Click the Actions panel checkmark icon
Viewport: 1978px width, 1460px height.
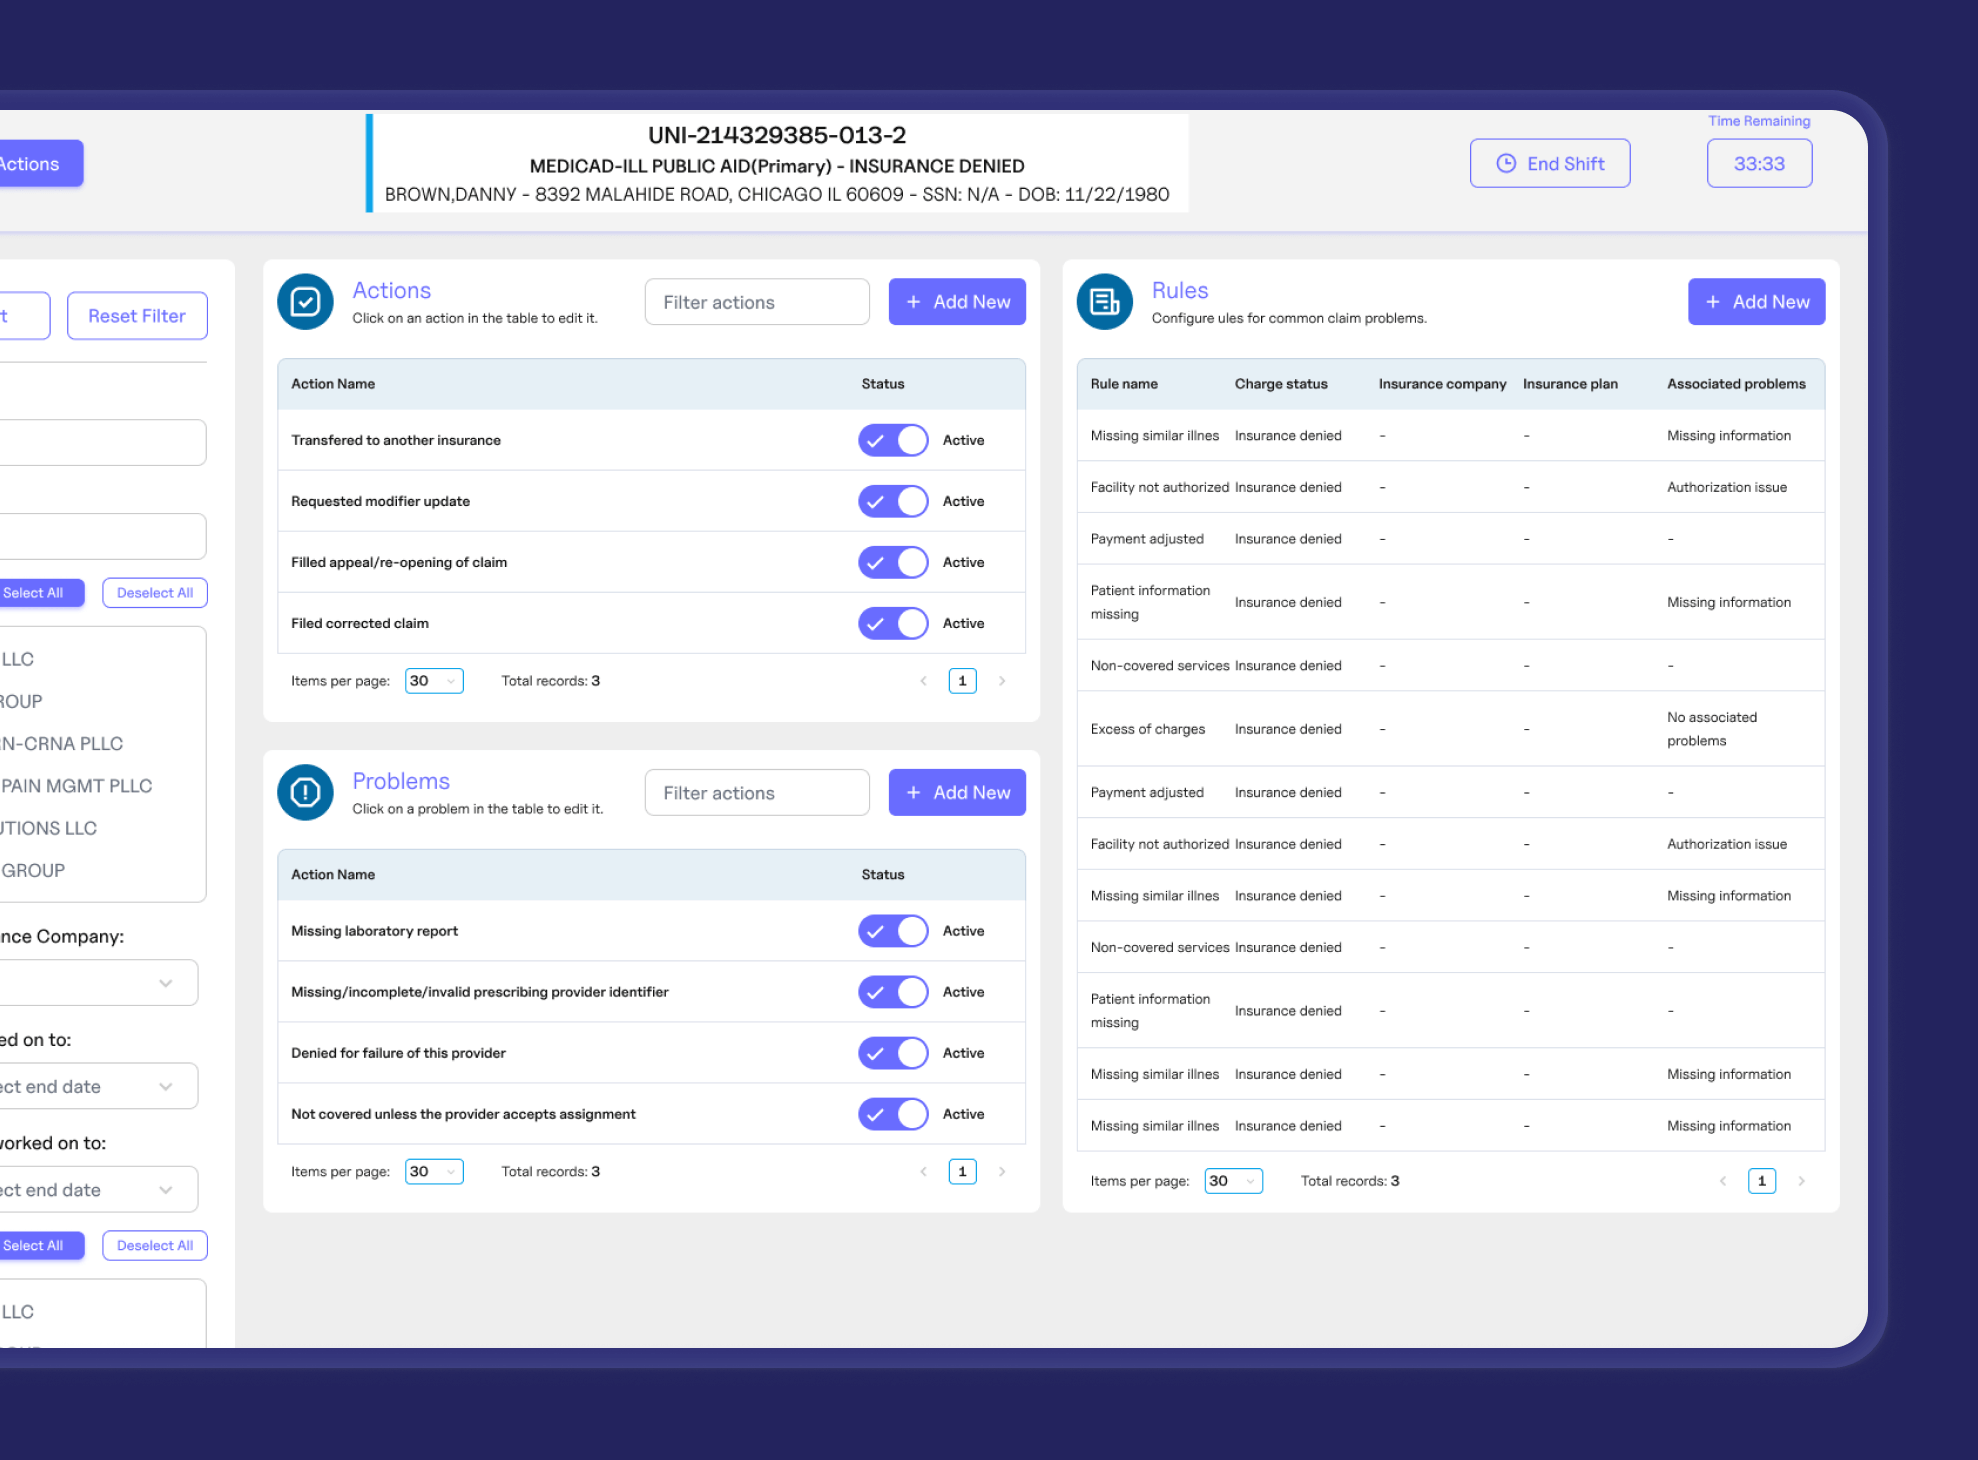pos(305,302)
